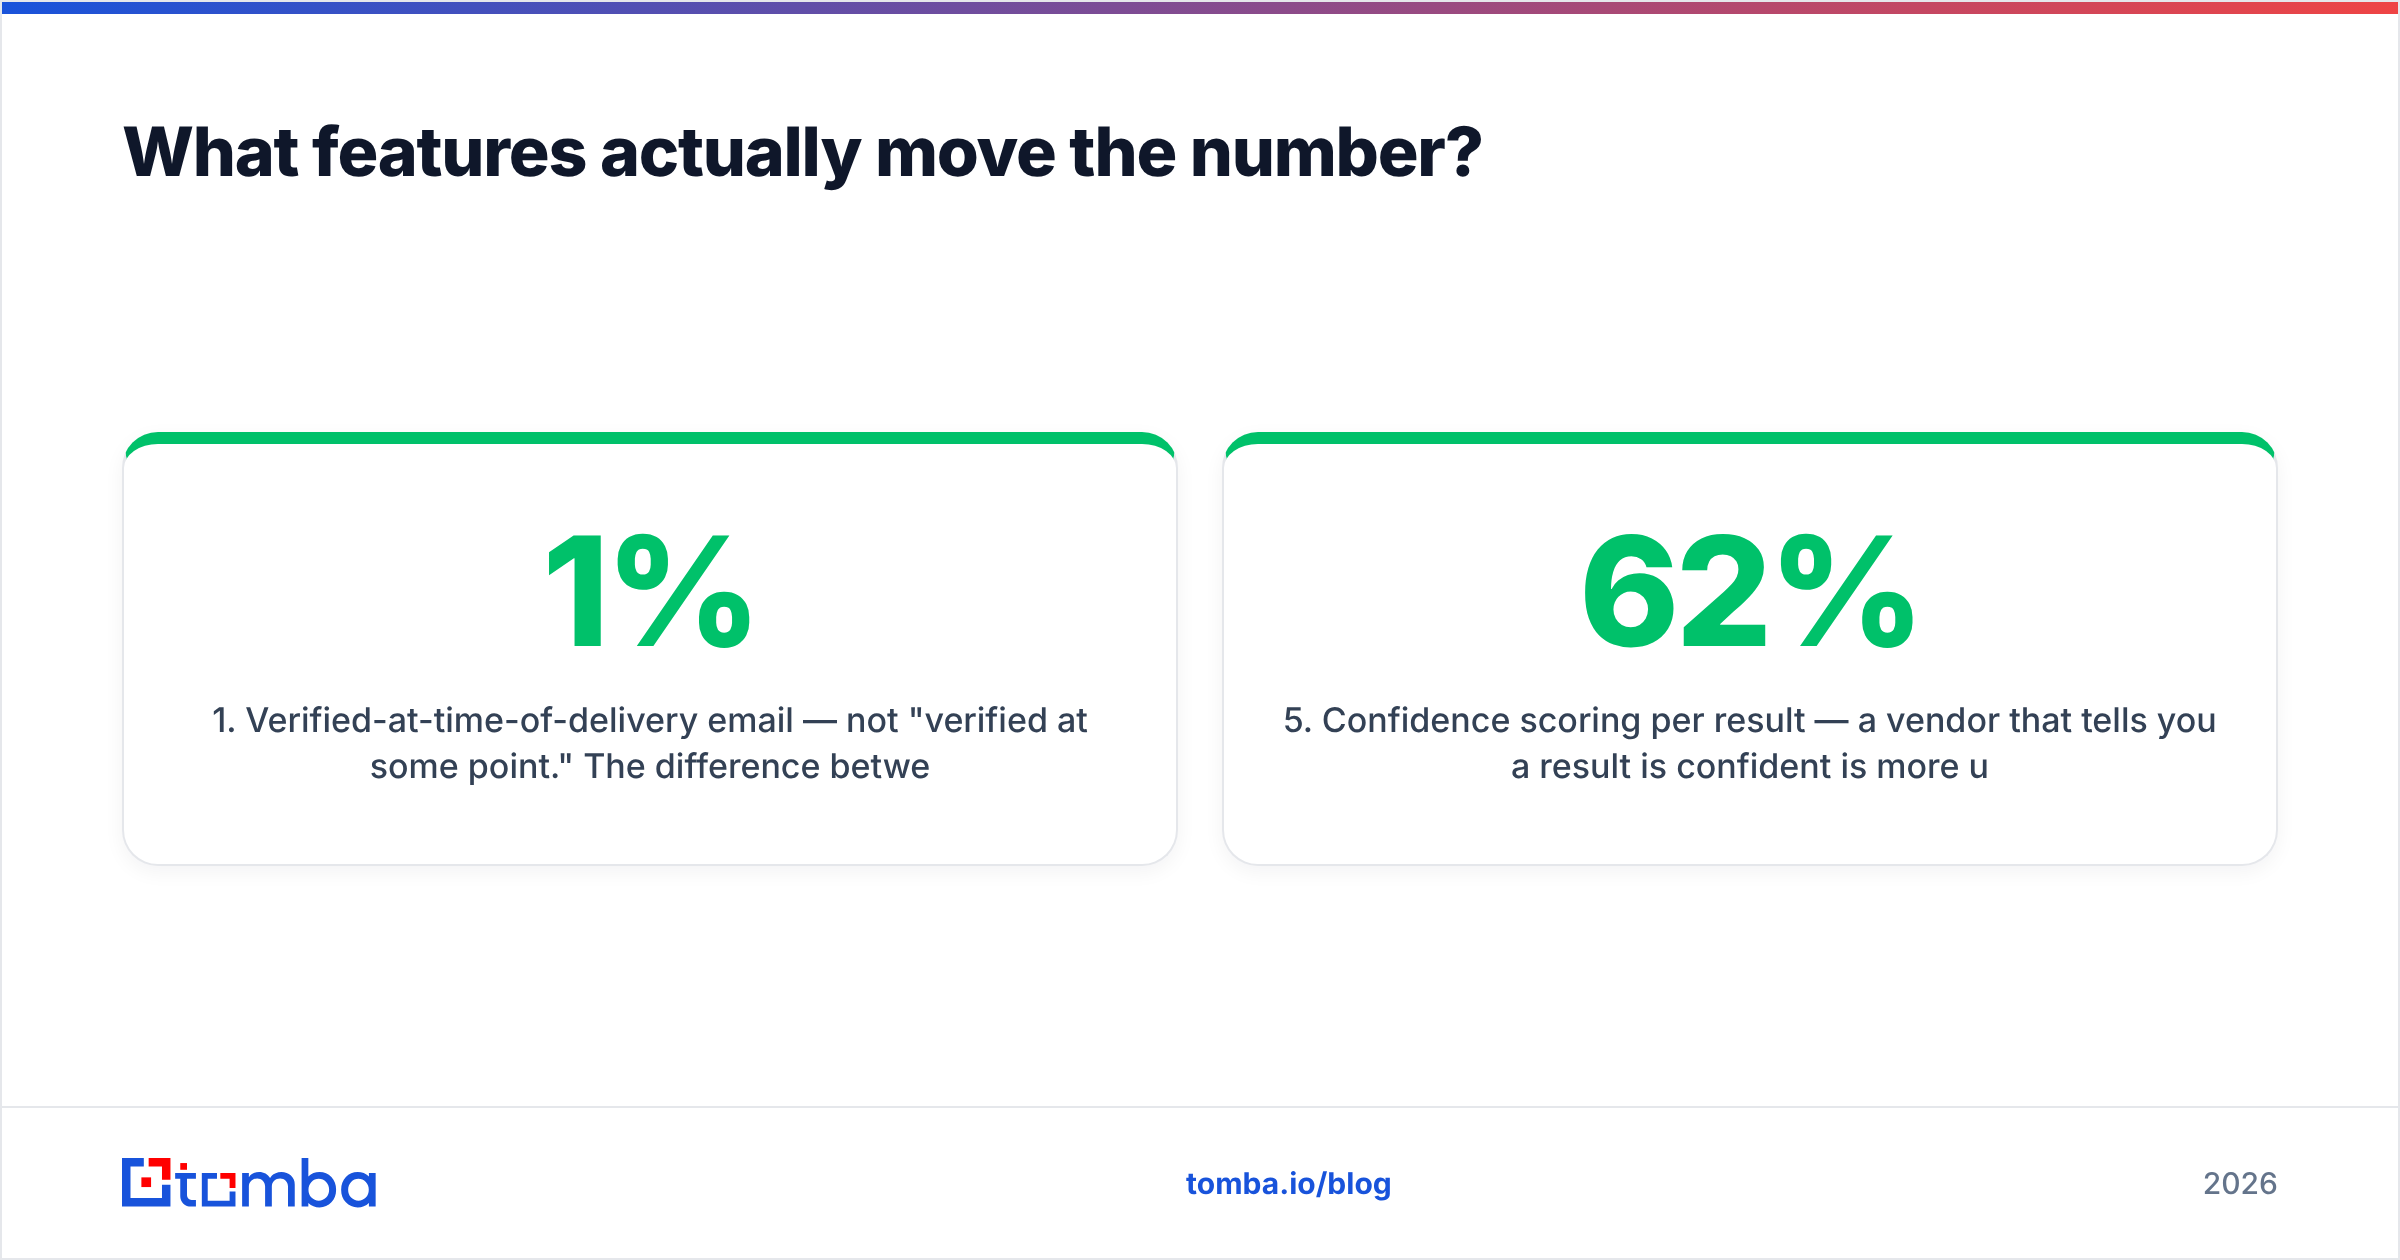Viewport: 2400px width, 1260px height.
Task: Click the 2026 year label
Action: click(2240, 1184)
